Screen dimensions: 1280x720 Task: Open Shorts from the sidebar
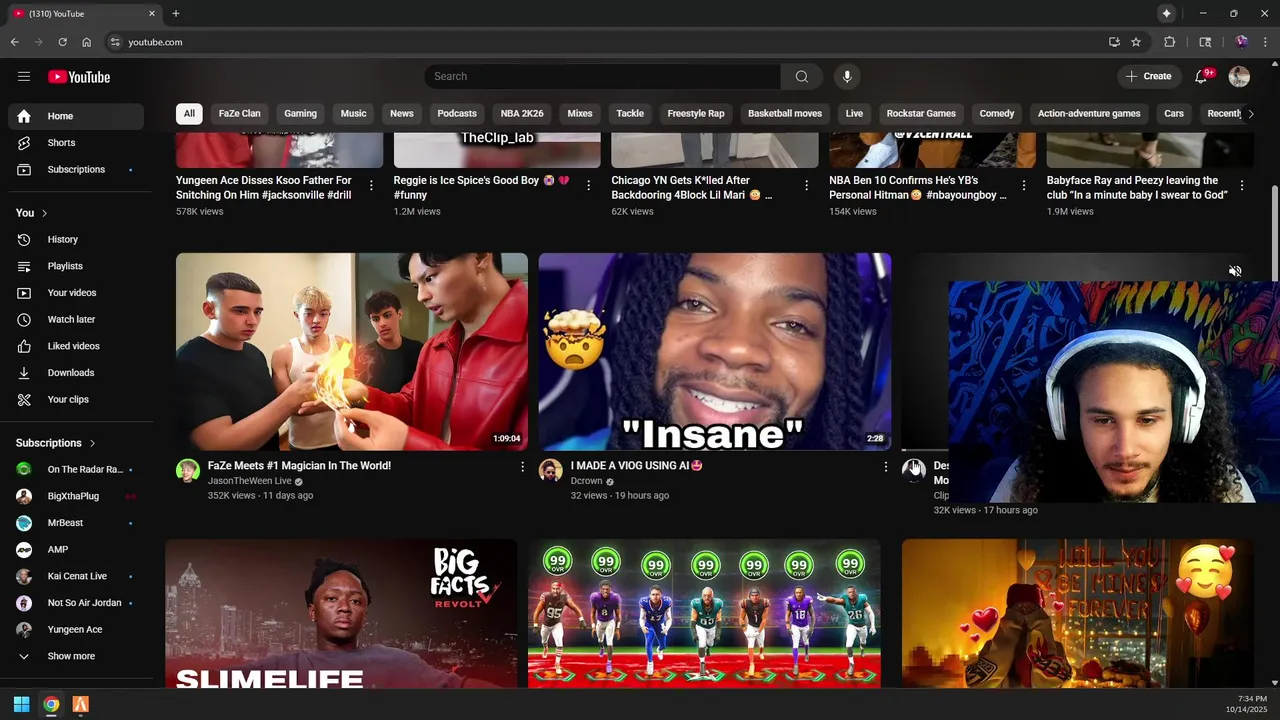click(76, 143)
